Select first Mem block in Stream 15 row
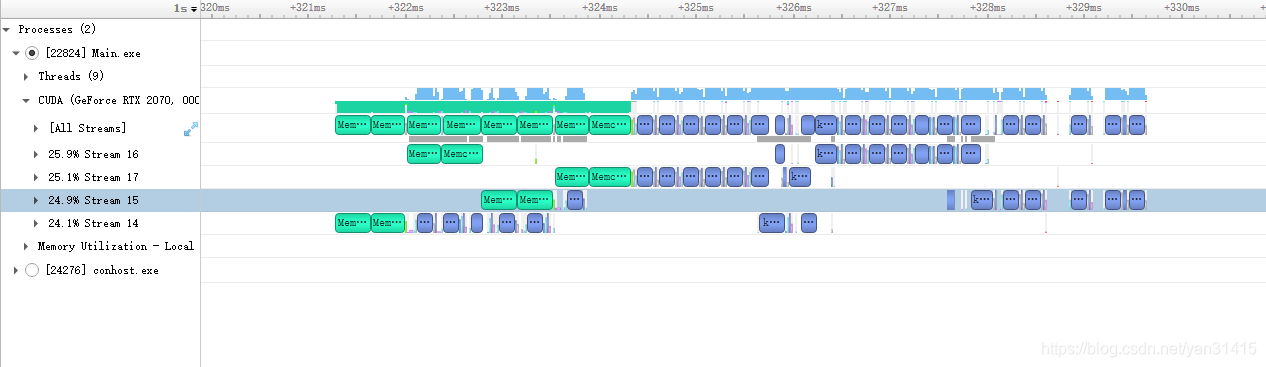This screenshot has height=367, width=1266. click(x=499, y=200)
